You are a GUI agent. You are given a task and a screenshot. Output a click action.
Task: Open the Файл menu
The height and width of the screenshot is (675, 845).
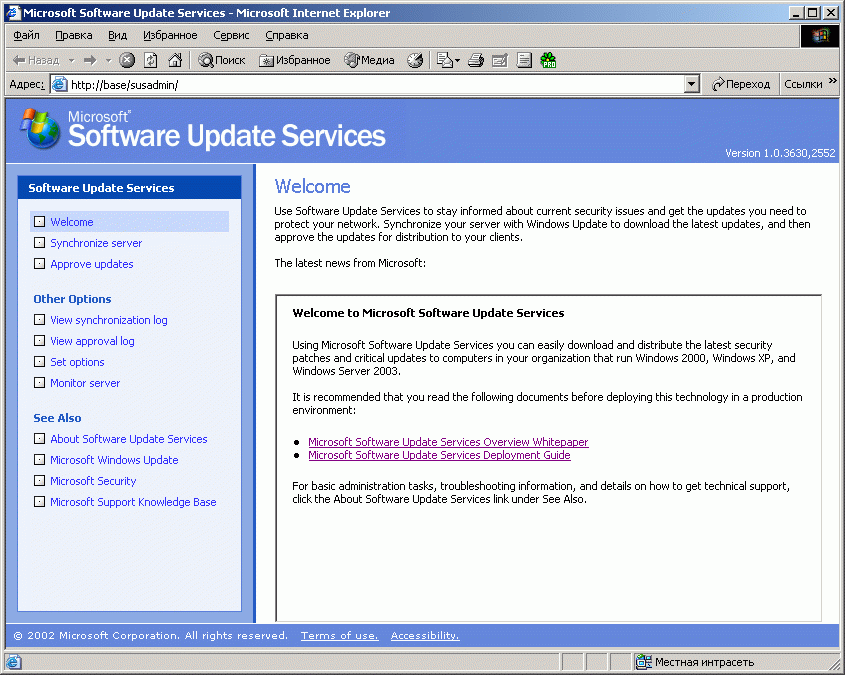pyautogui.click(x=26, y=36)
